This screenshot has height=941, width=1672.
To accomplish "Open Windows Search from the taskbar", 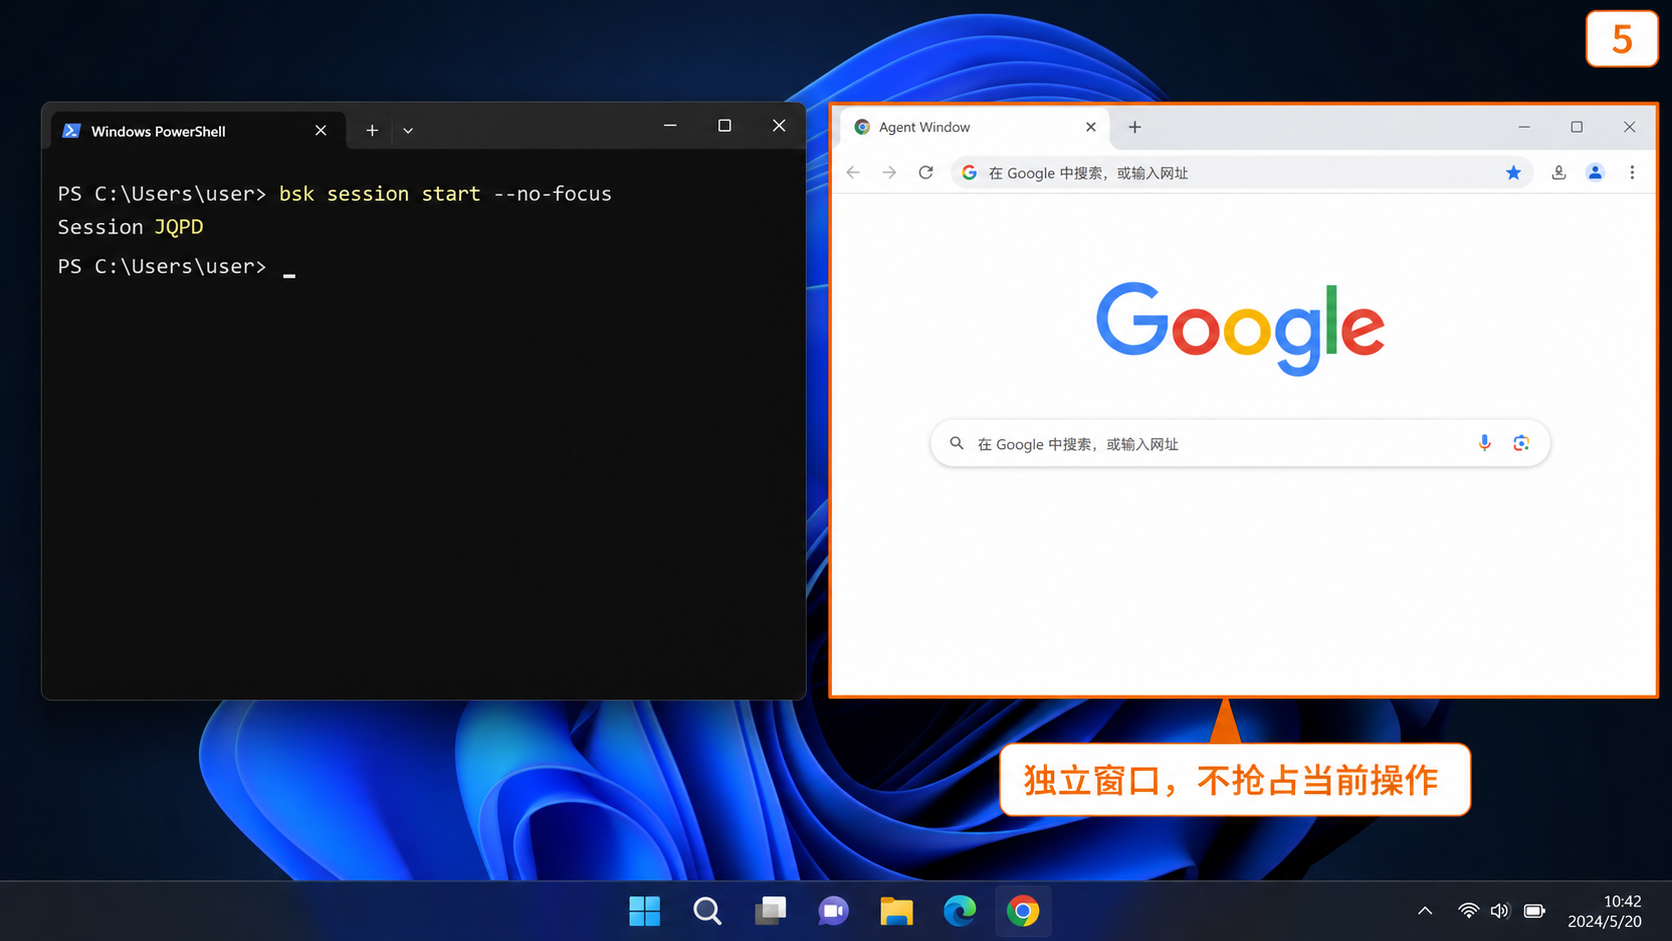I will (x=708, y=911).
